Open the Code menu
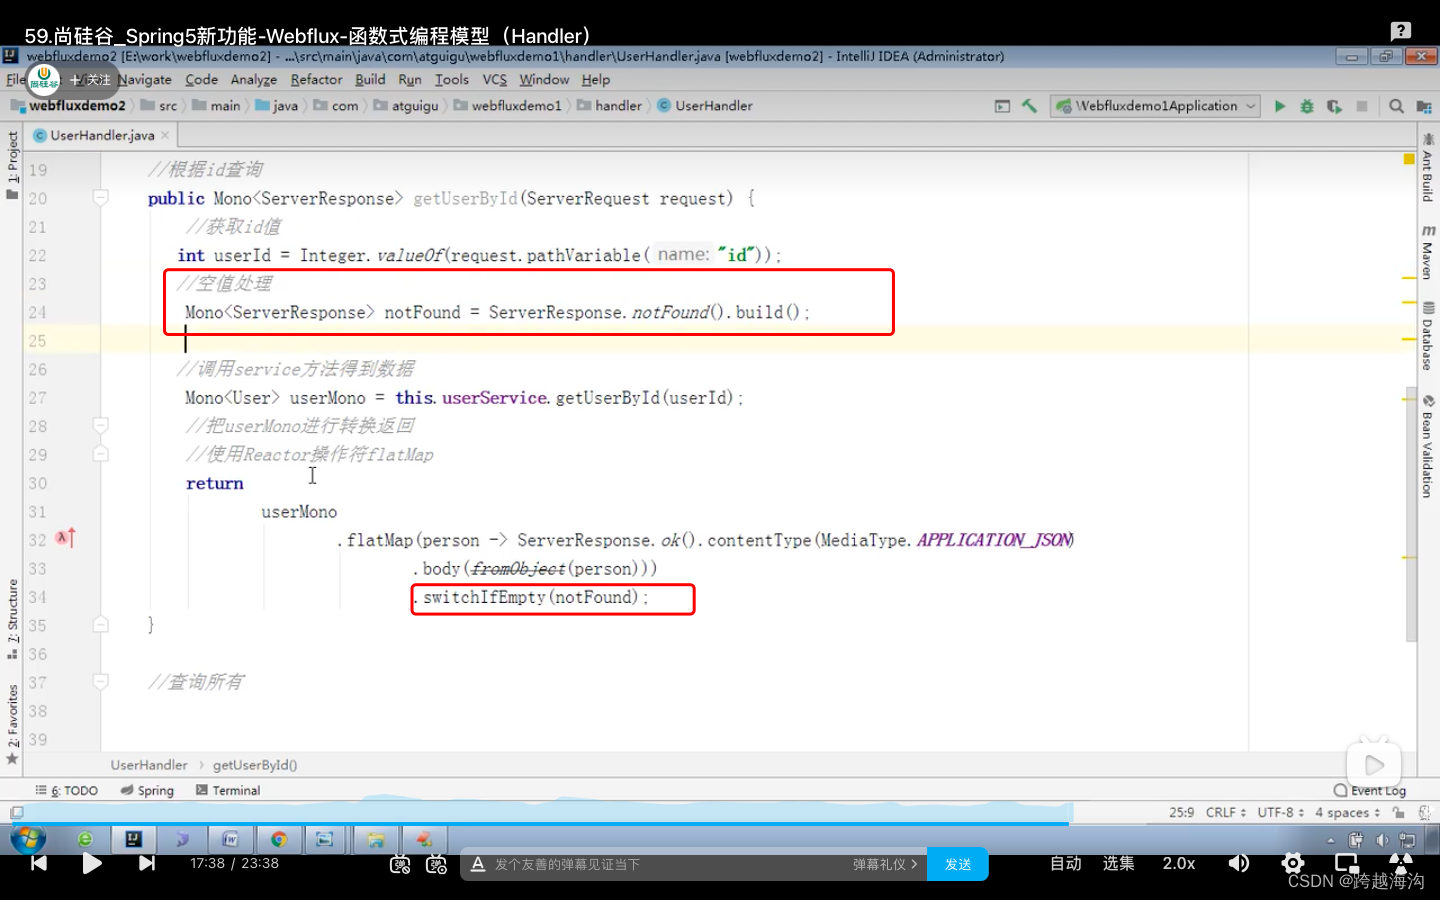This screenshot has width=1440, height=900. pos(201,80)
